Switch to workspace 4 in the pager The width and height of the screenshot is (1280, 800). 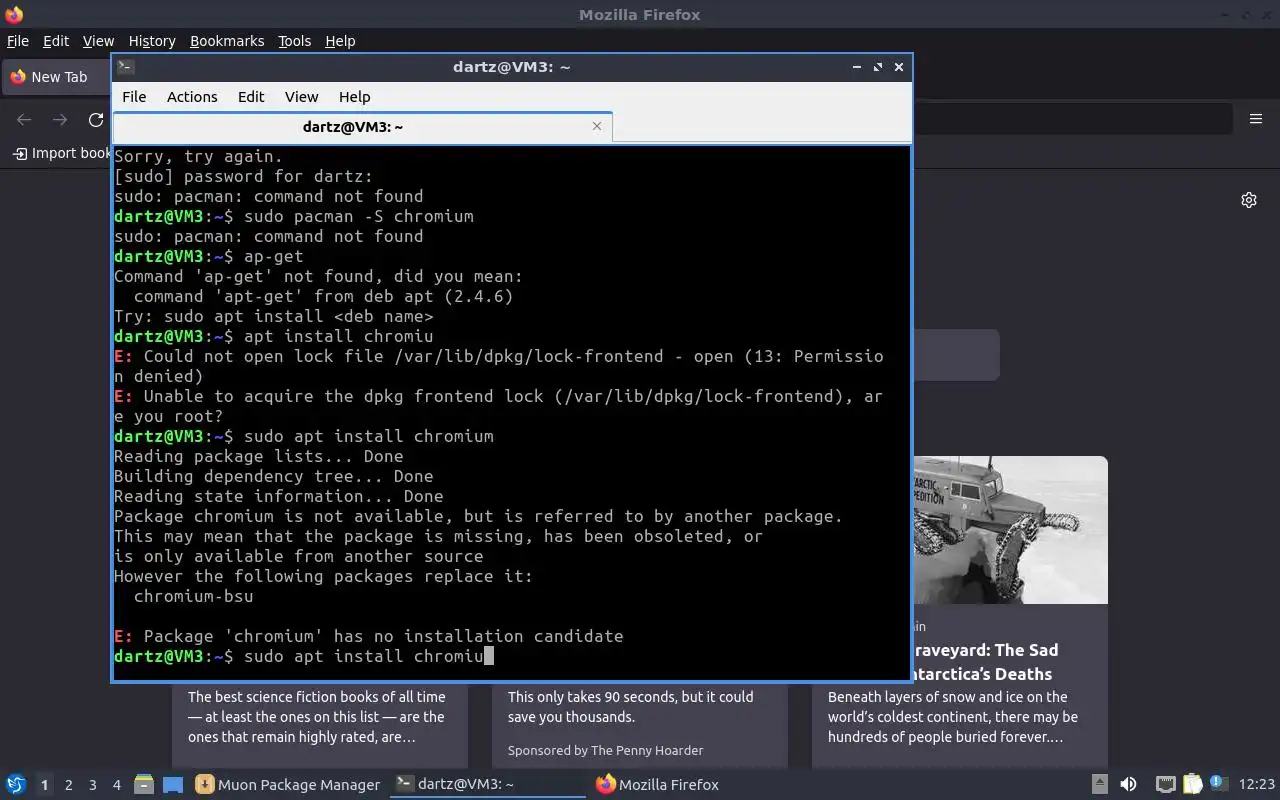117,785
